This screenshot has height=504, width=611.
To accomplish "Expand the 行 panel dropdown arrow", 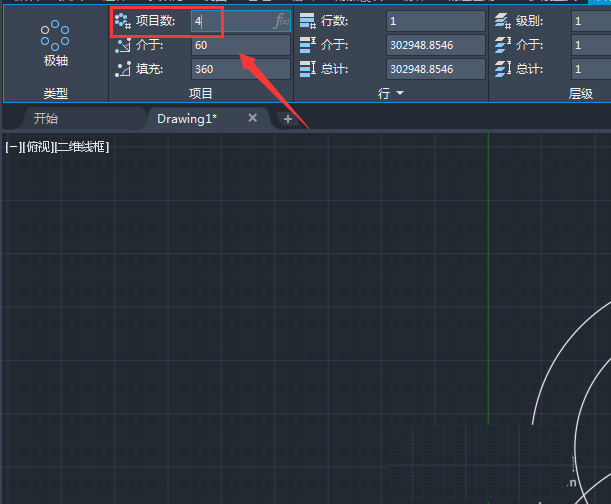I will tap(400, 93).
